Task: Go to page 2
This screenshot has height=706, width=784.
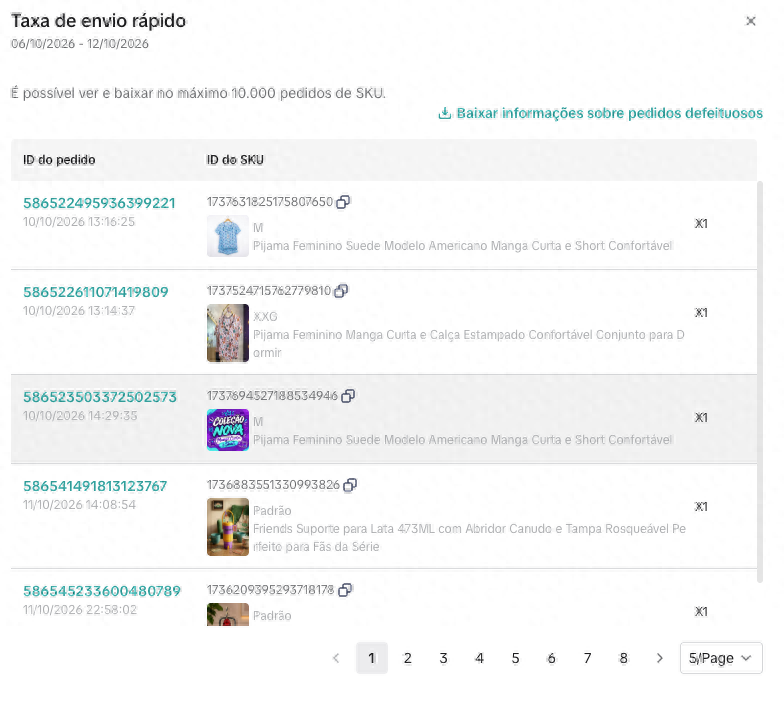Action: coord(408,658)
